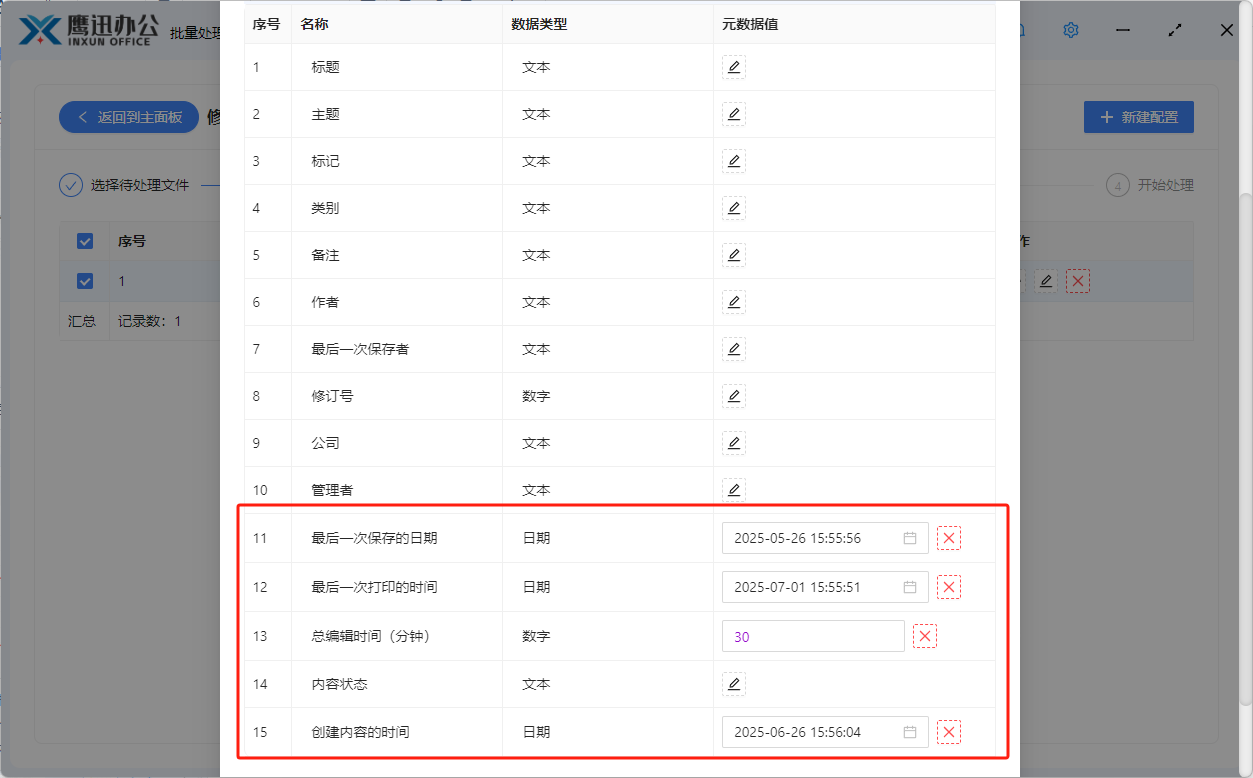Restore window size from title bar

[1176, 30]
